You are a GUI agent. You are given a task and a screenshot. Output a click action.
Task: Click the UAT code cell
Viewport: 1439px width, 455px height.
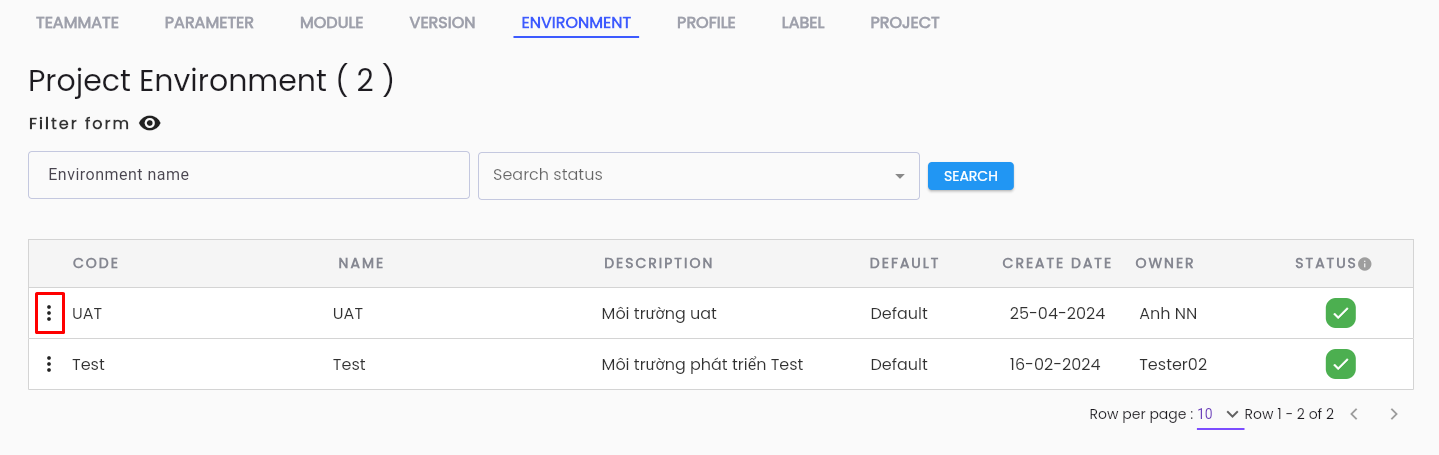pos(87,314)
